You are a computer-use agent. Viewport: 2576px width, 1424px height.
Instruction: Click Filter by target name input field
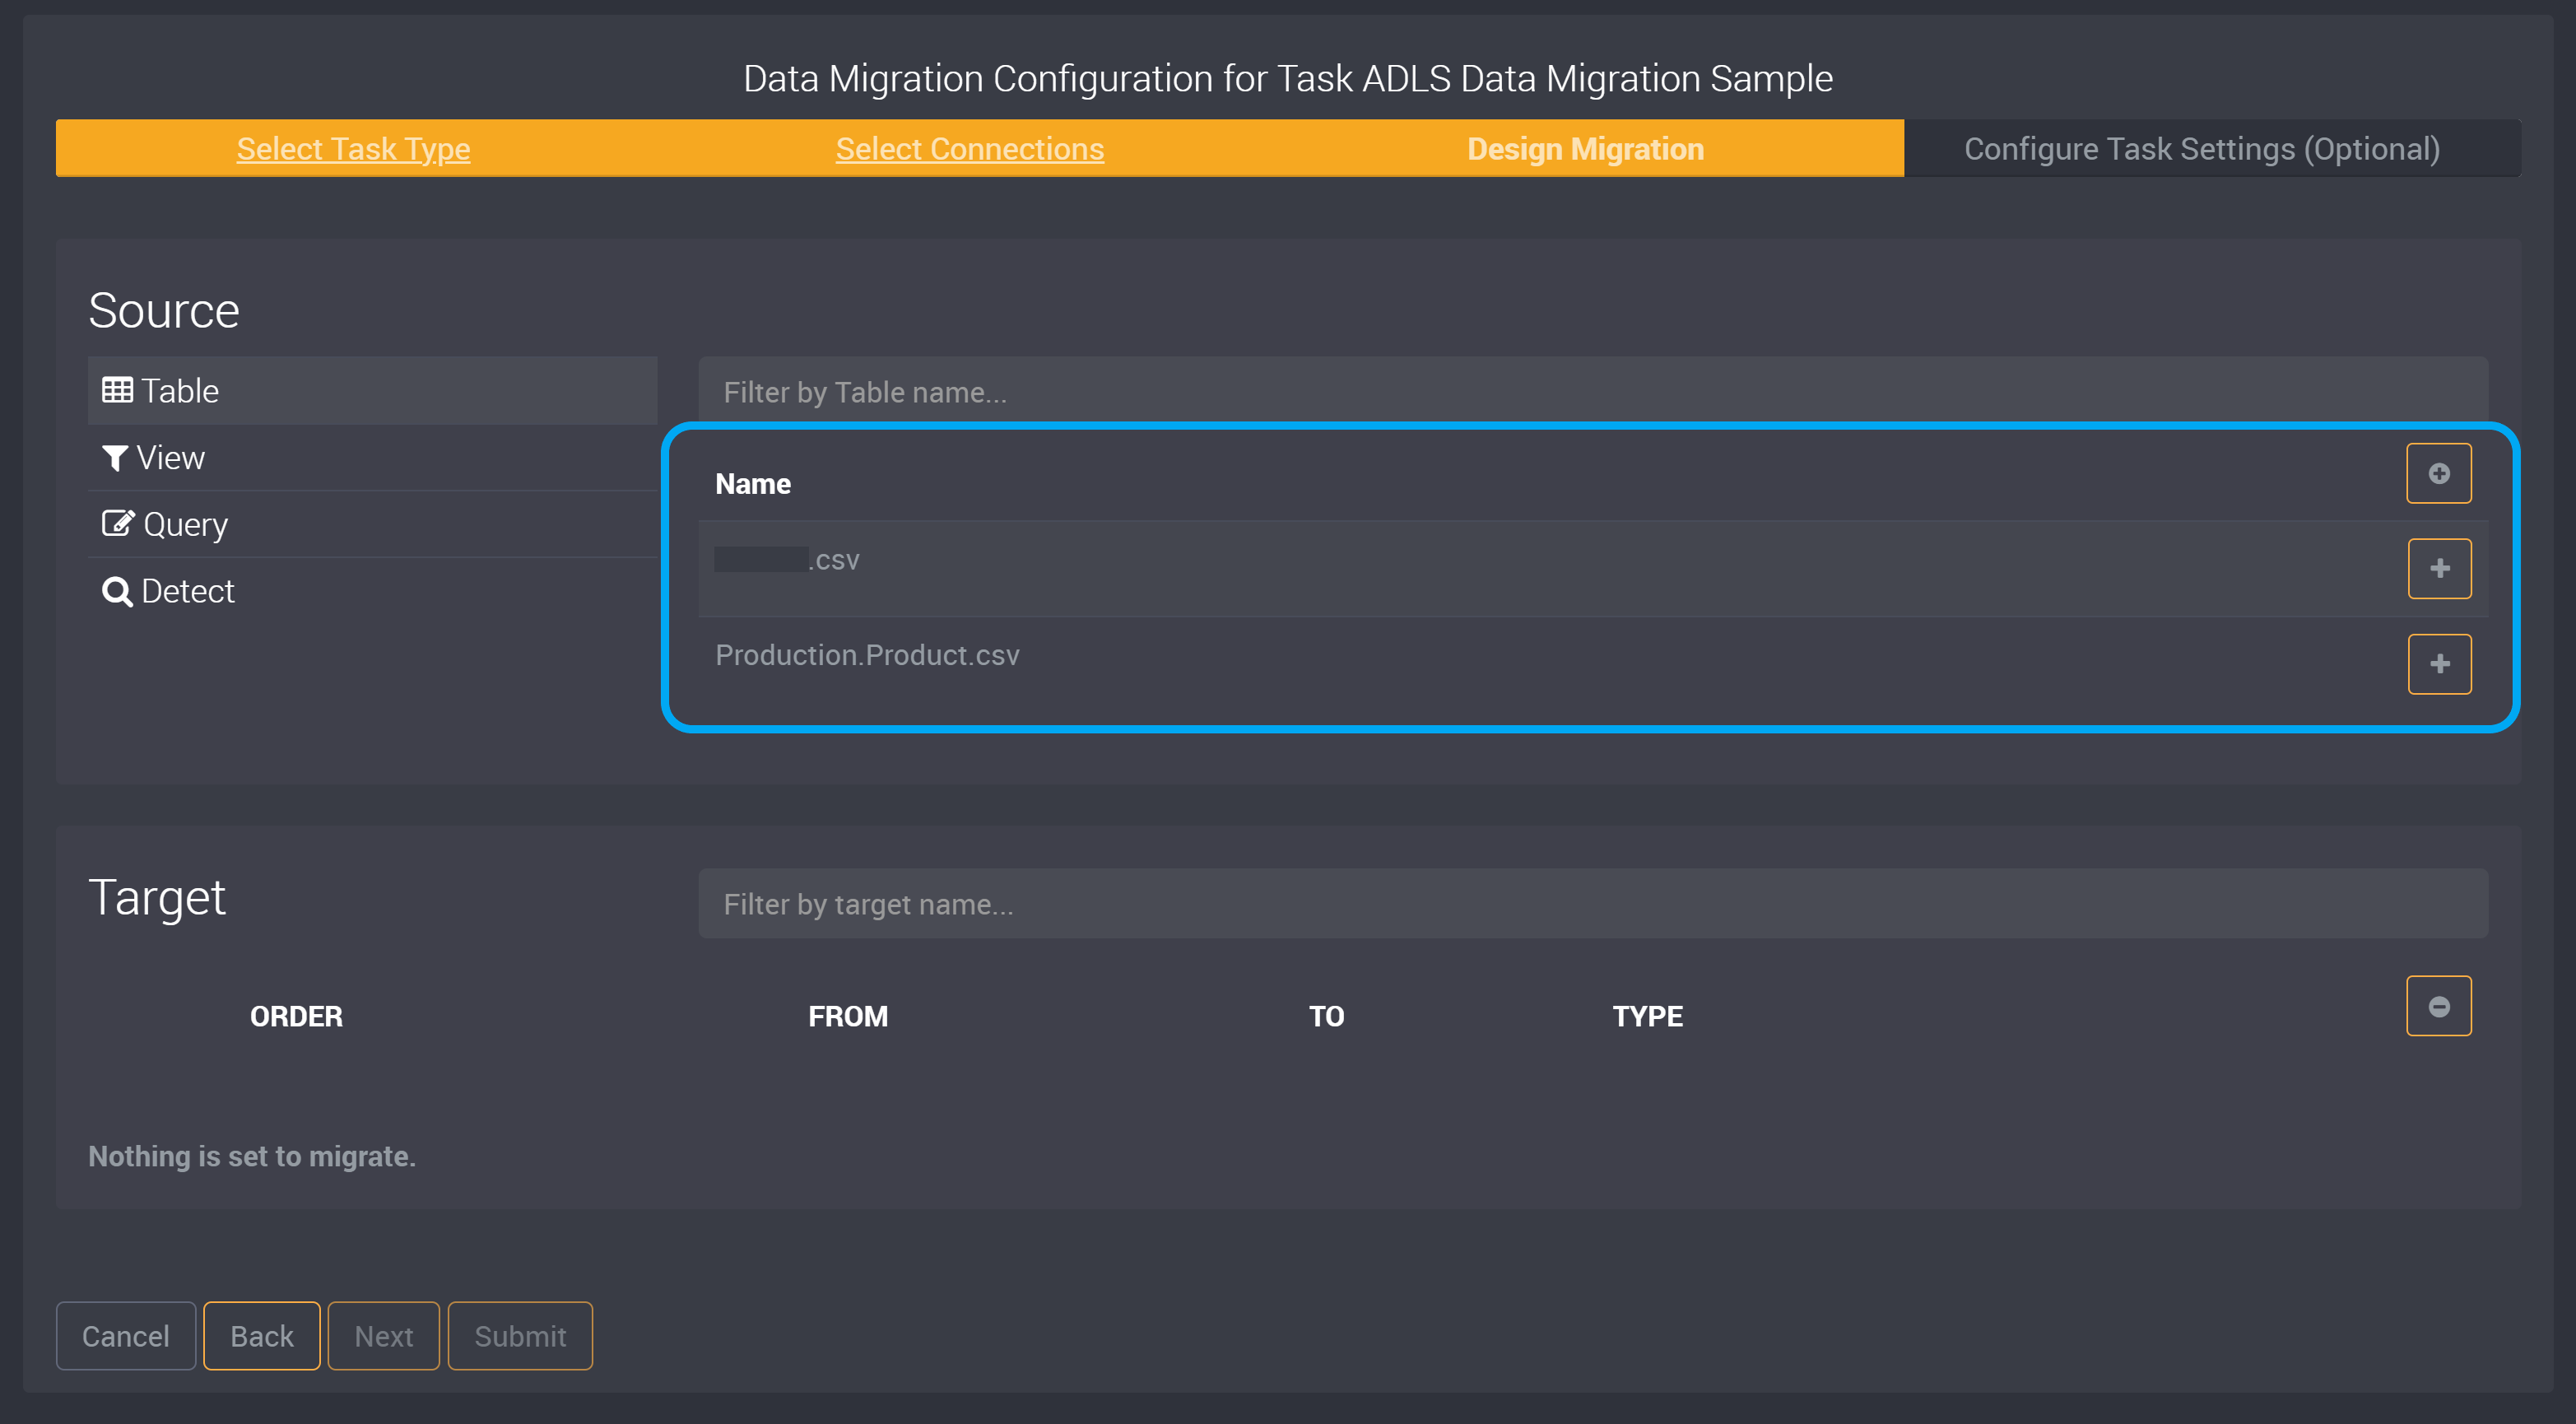pyautogui.click(x=1593, y=903)
